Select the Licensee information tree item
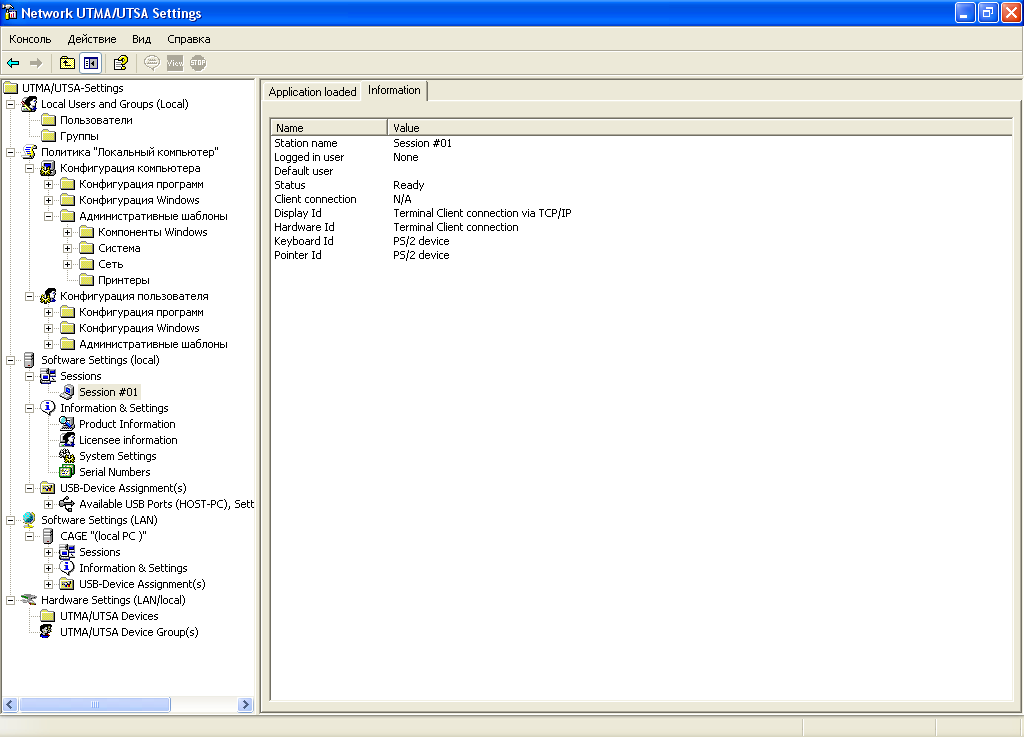This screenshot has width=1024, height=737. 128,440
